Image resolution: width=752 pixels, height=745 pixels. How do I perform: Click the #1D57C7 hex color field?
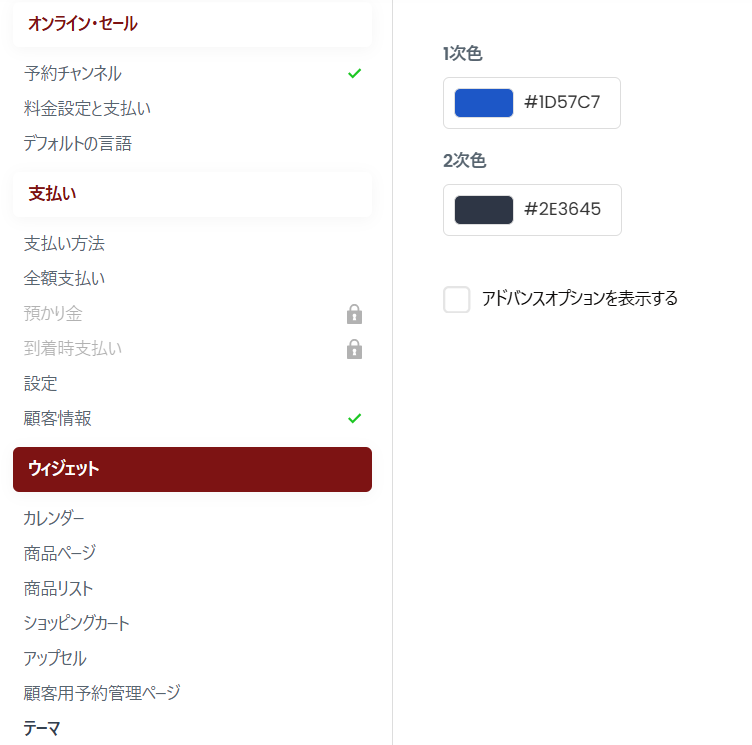click(562, 103)
